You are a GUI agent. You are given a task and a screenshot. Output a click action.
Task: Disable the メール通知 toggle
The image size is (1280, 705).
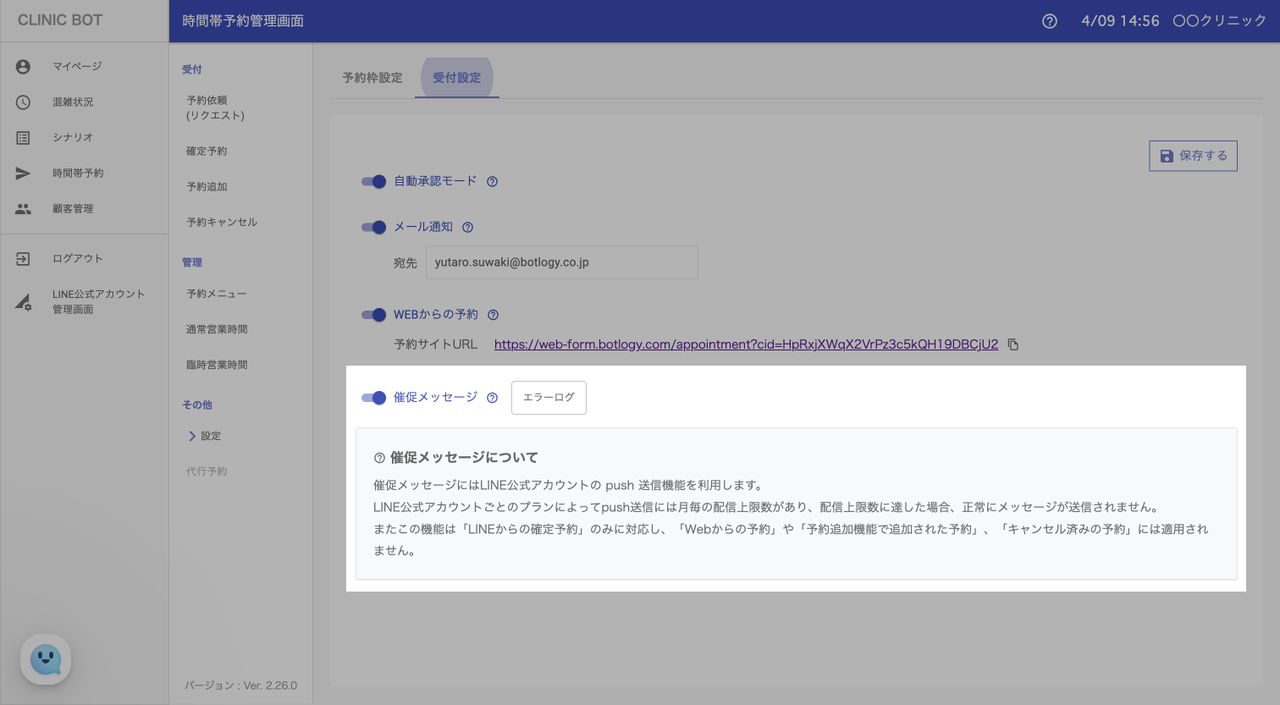(x=374, y=228)
